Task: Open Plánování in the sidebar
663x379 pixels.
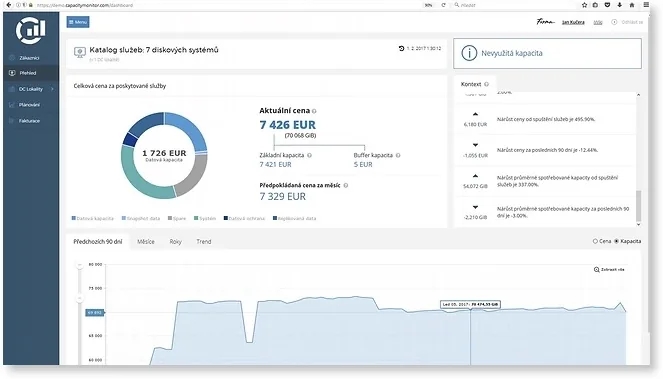Action: [30, 105]
